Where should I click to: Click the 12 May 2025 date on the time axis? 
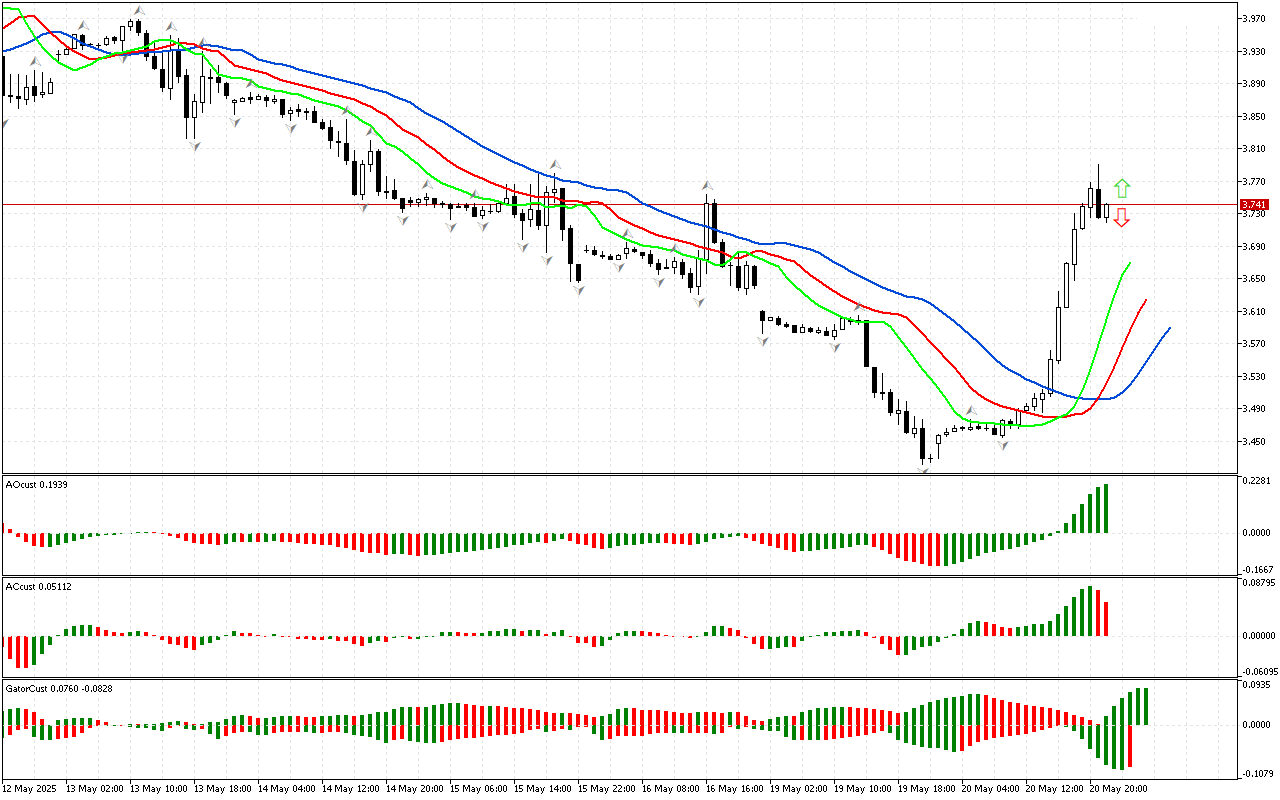point(30,788)
